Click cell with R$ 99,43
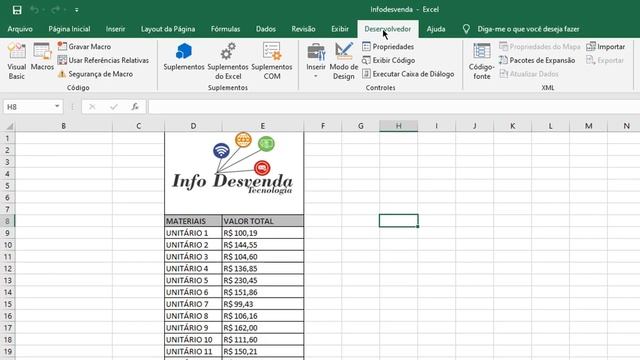This screenshot has height=360, width=640. point(263,304)
